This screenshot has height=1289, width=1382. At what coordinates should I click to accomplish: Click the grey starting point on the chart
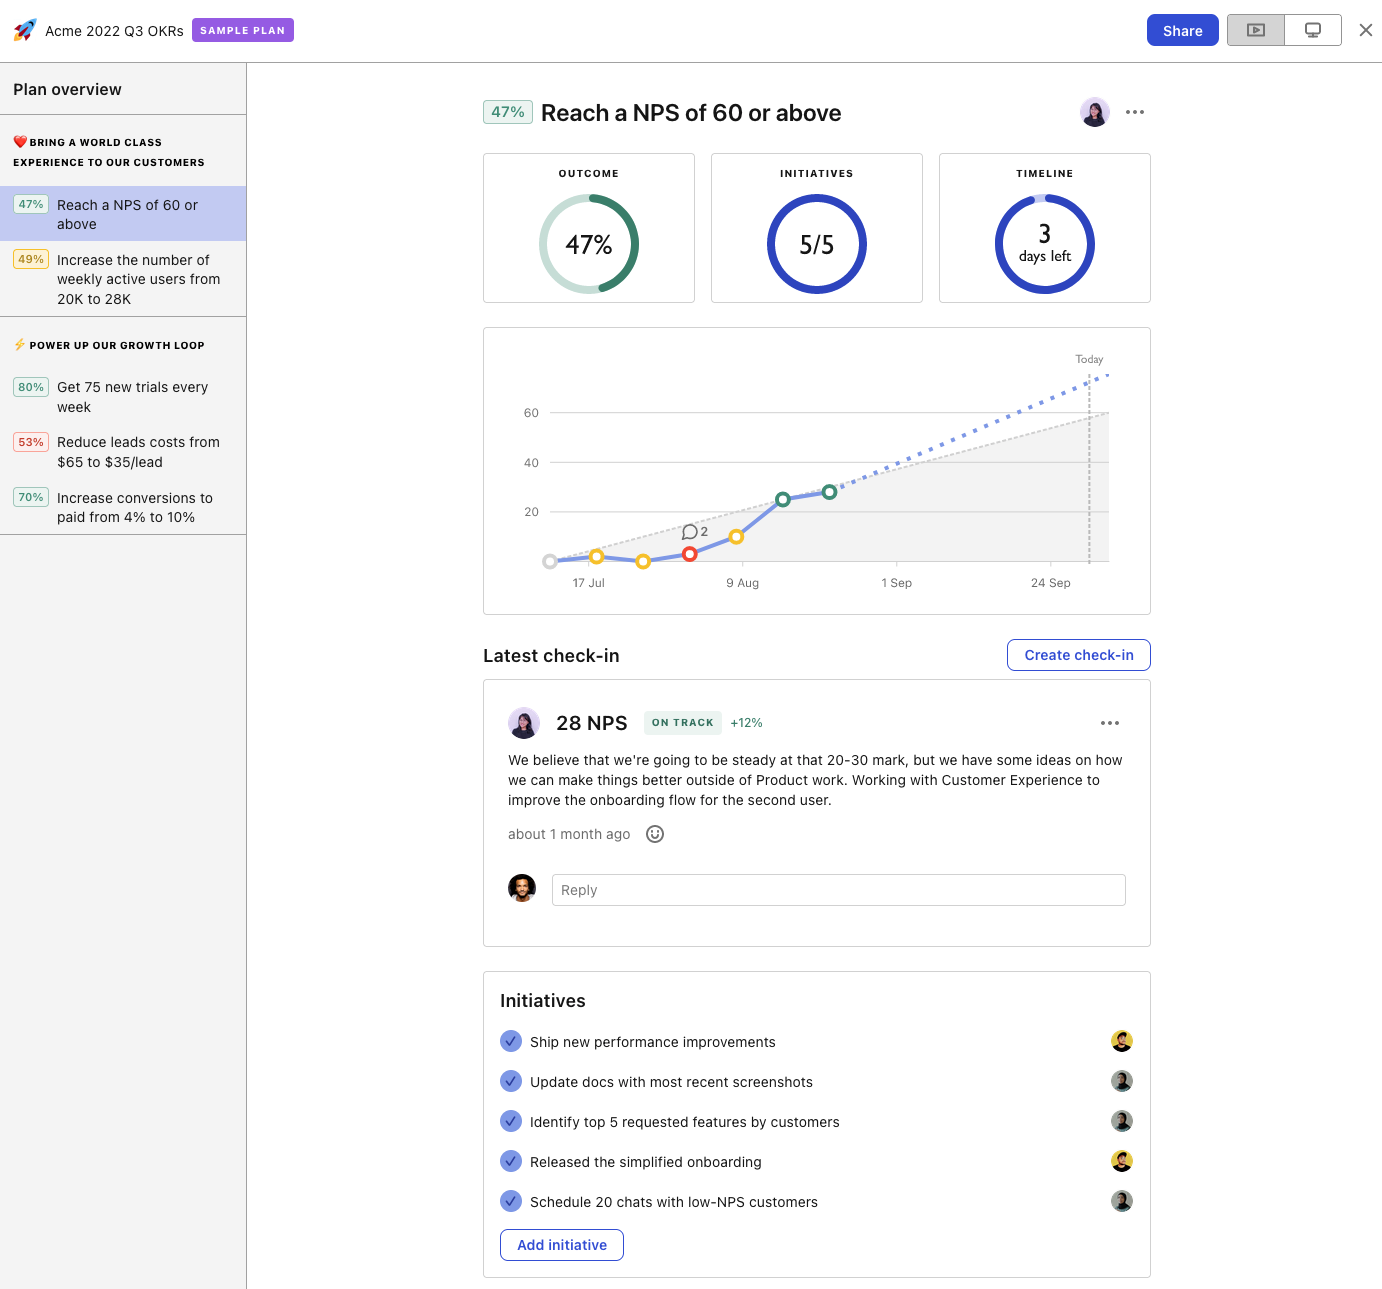click(550, 561)
